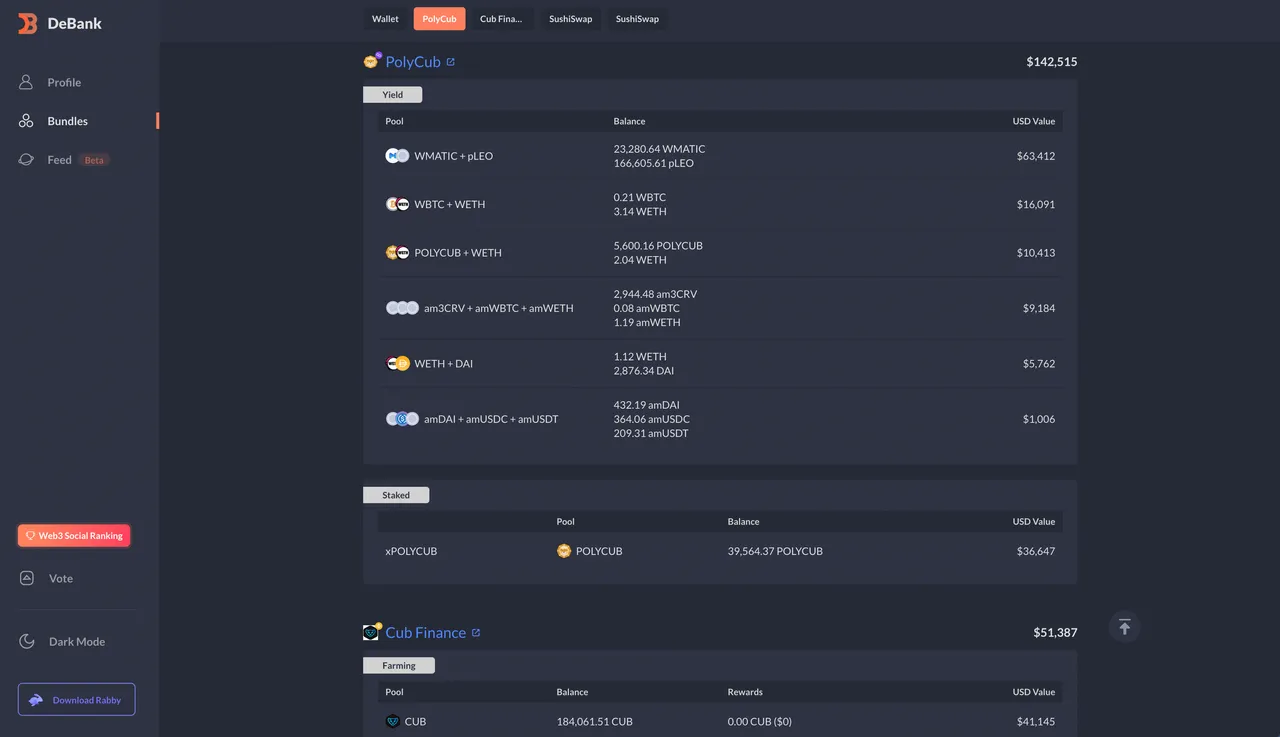Click the PolyCub total $142,515

click(1052, 62)
